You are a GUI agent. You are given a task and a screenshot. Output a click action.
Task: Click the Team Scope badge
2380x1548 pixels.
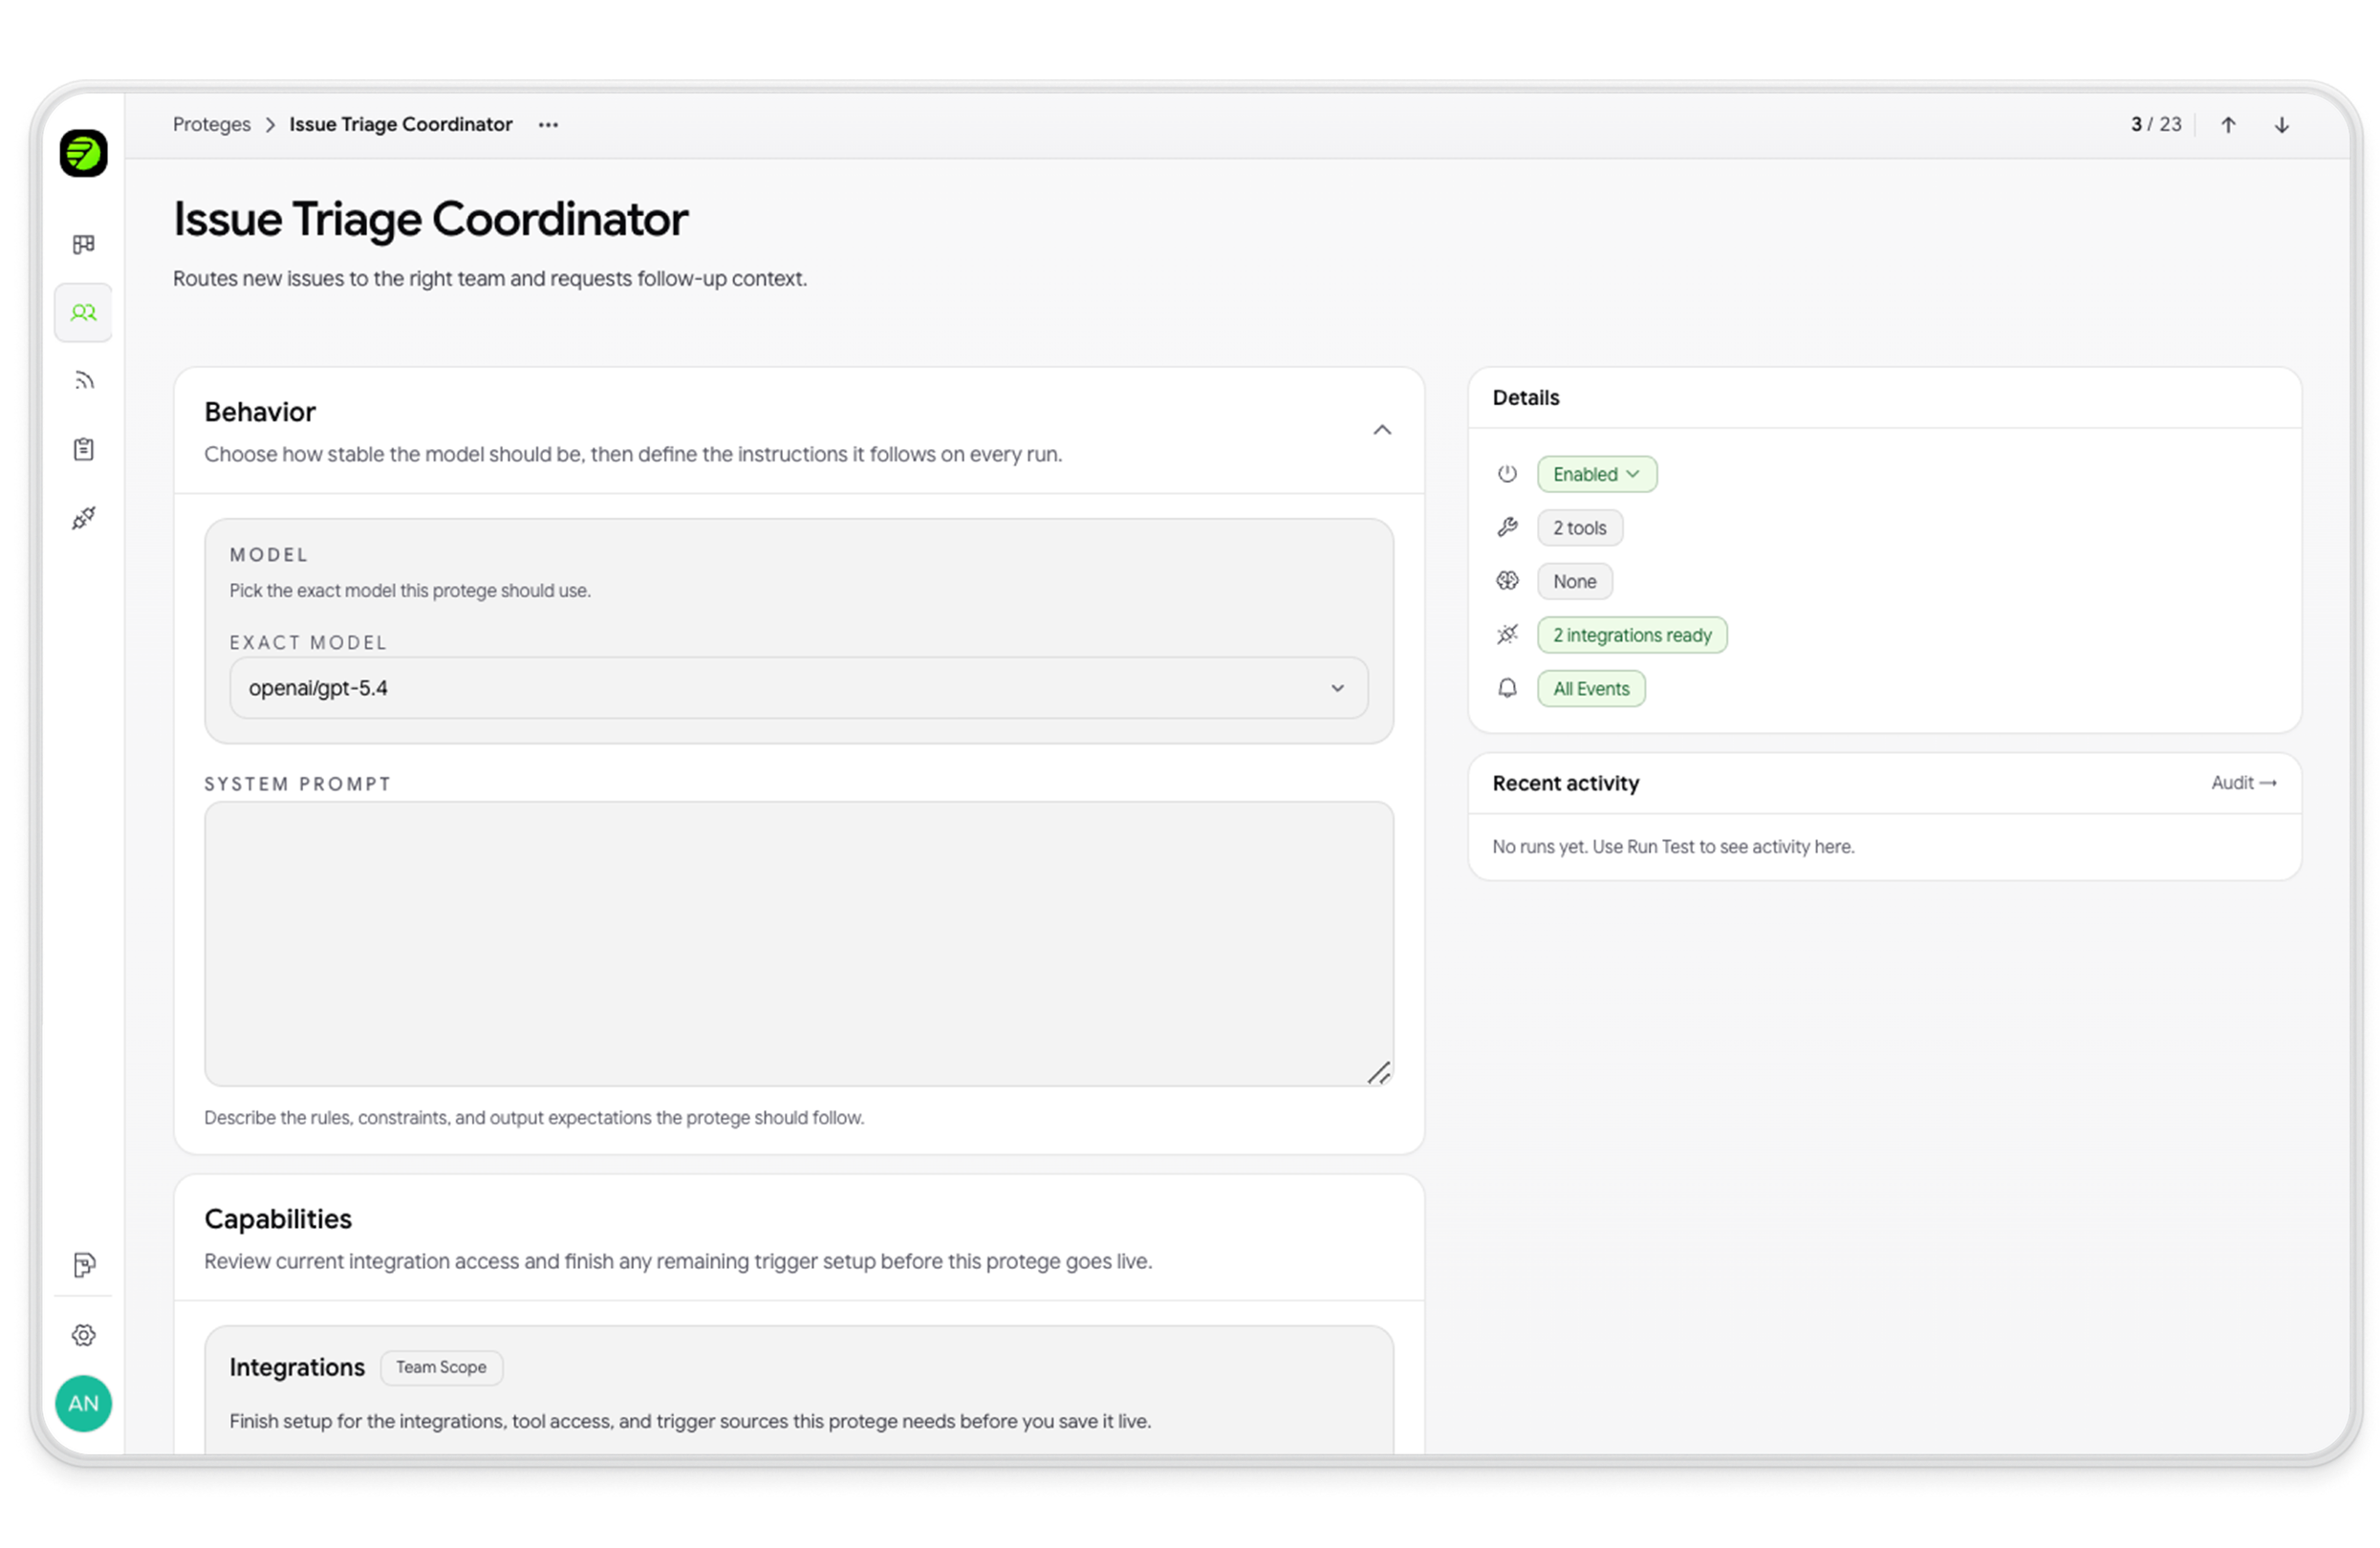pos(441,1367)
